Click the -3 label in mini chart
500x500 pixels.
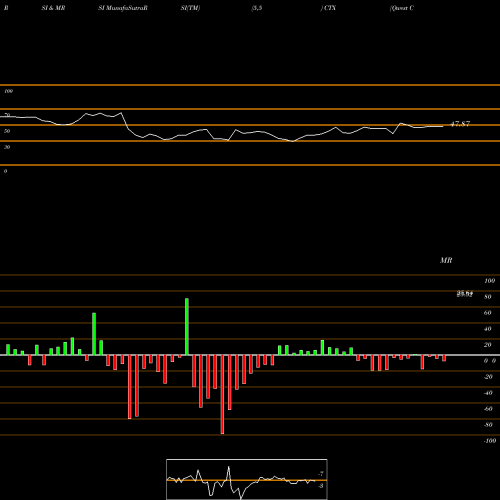(321, 486)
